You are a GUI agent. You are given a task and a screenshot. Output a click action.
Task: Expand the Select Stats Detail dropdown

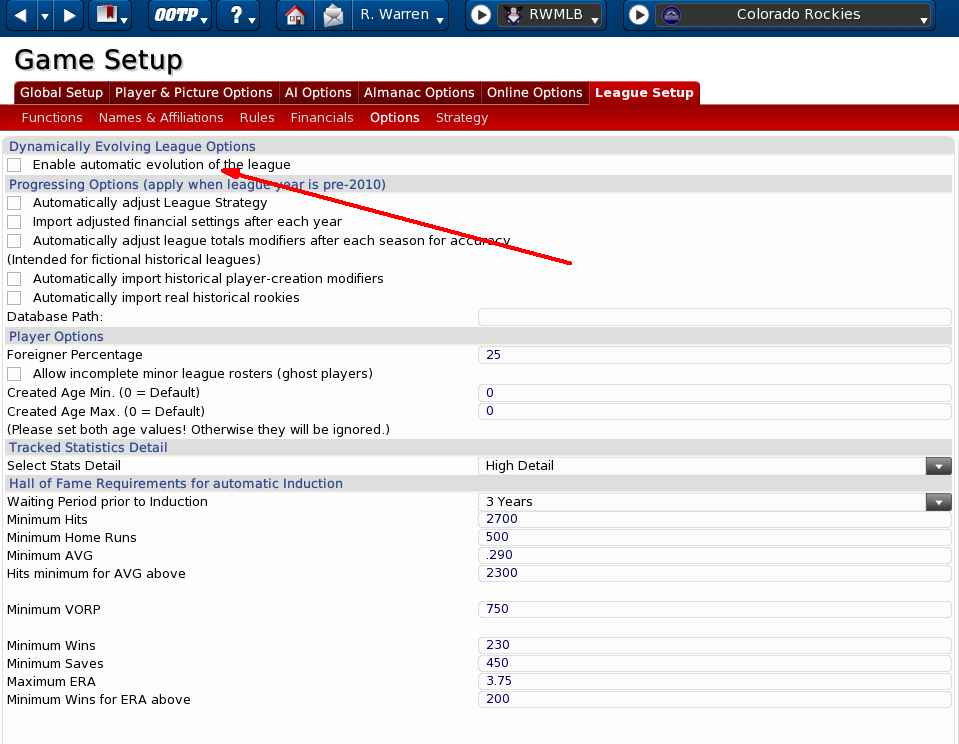click(937, 466)
